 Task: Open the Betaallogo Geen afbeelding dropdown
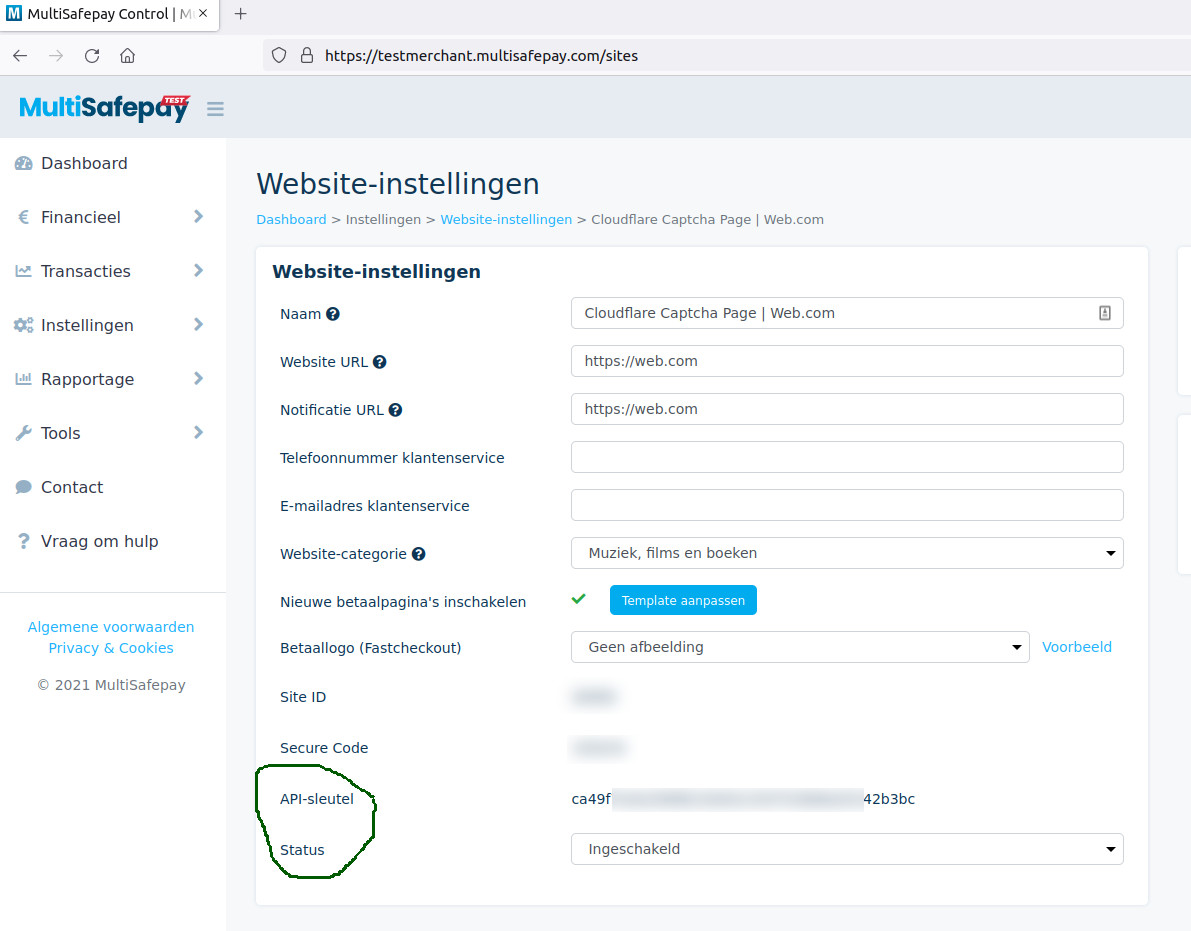(800, 647)
